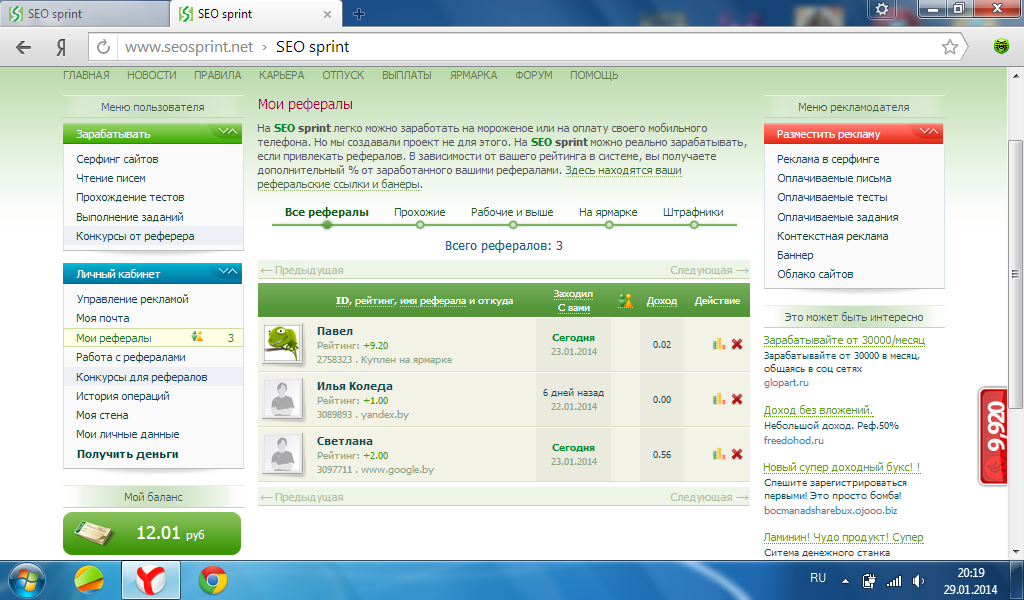
Task: Open the red 9.920 side widget
Action: 993,436
